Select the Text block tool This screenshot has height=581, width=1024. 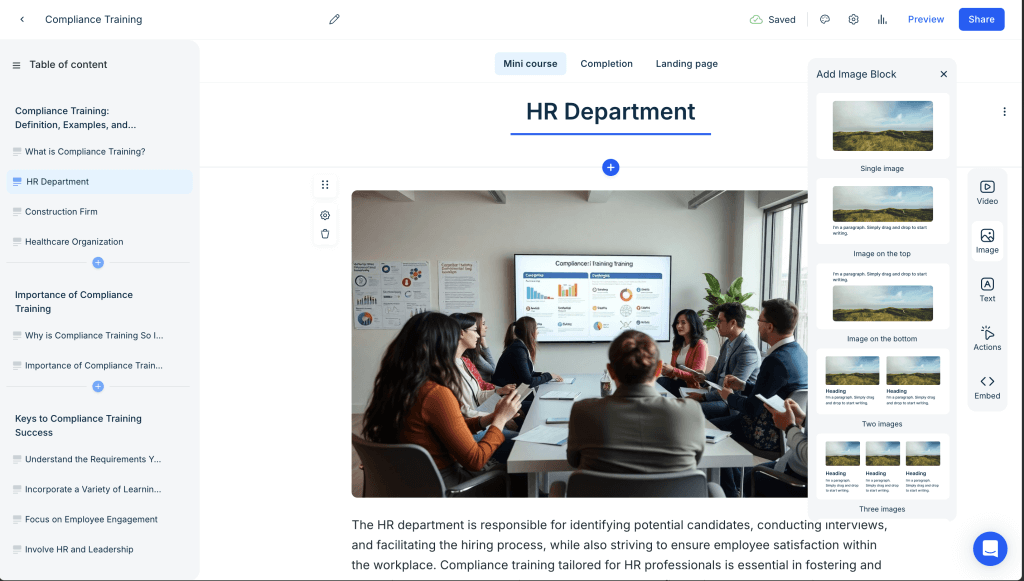tap(987, 289)
